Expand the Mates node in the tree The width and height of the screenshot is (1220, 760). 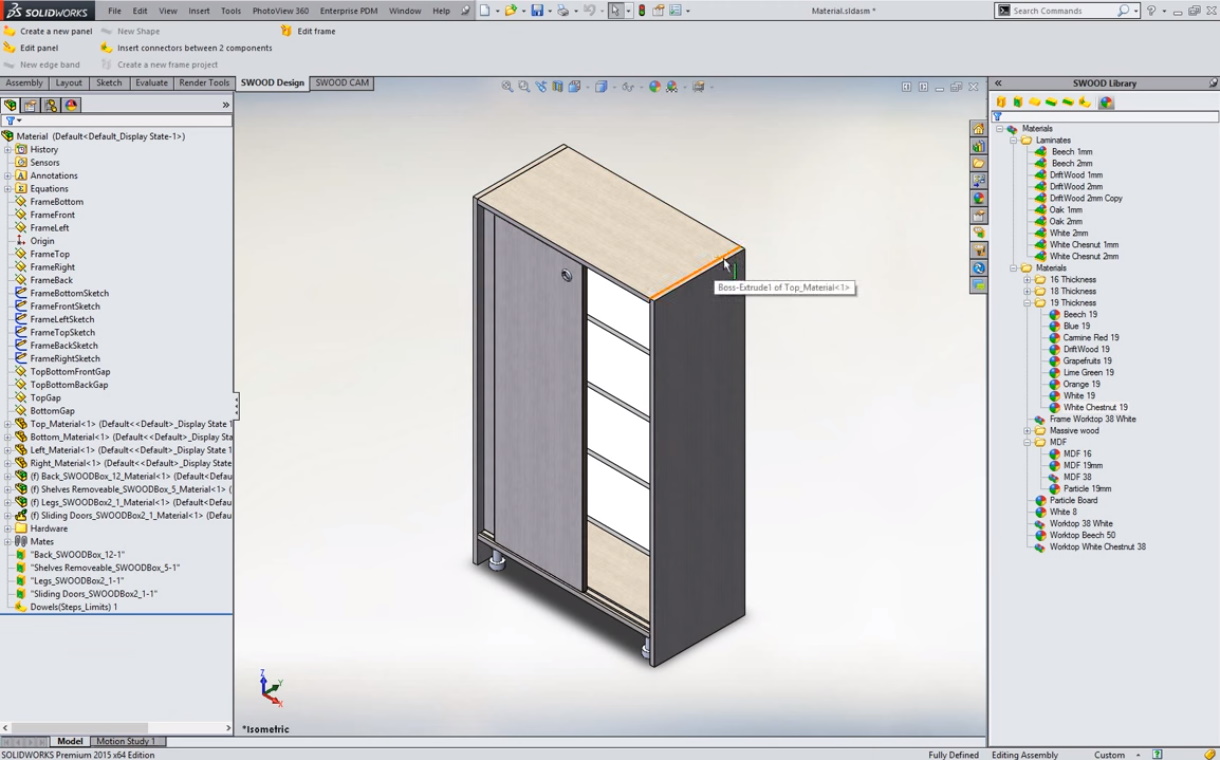(x=7, y=541)
